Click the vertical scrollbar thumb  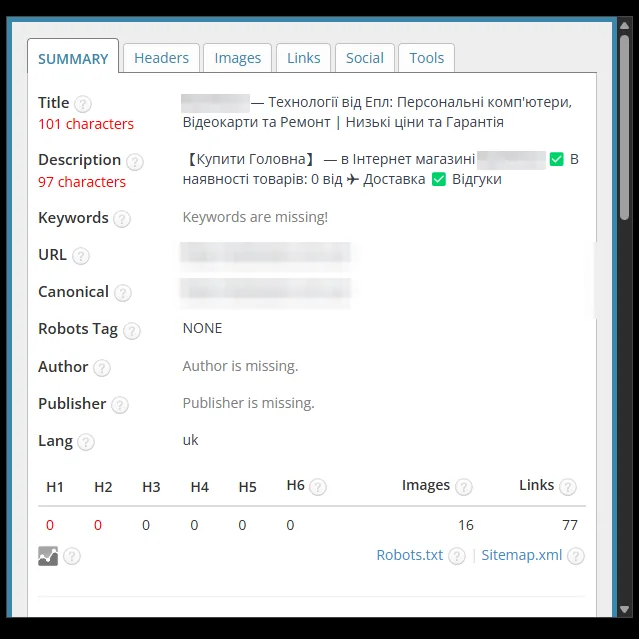pos(624,128)
